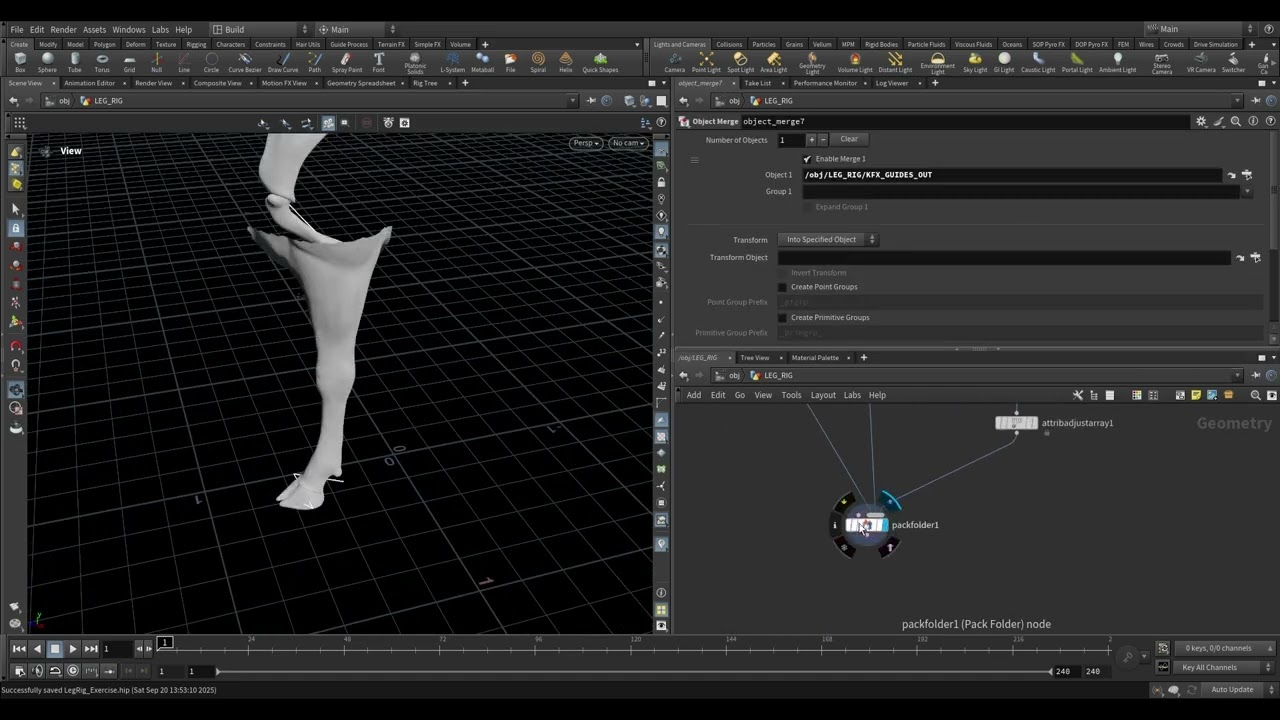
Task: Click the Number of Objects field
Action: 790,140
